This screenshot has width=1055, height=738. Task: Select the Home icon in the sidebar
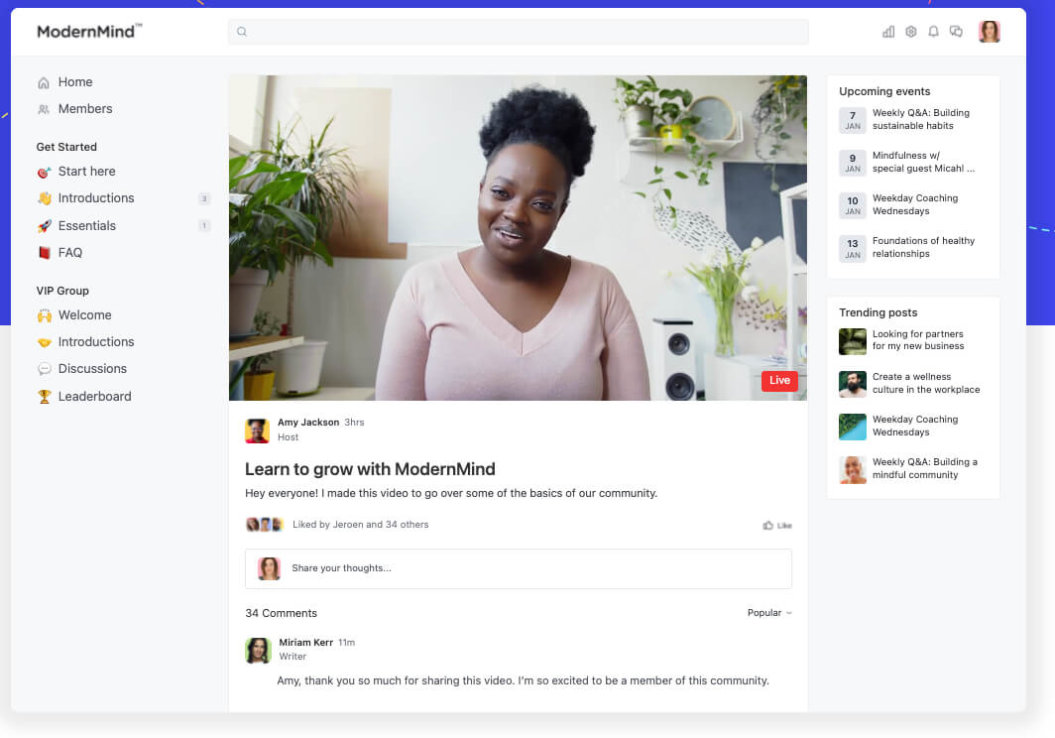pyautogui.click(x=45, y=82)
